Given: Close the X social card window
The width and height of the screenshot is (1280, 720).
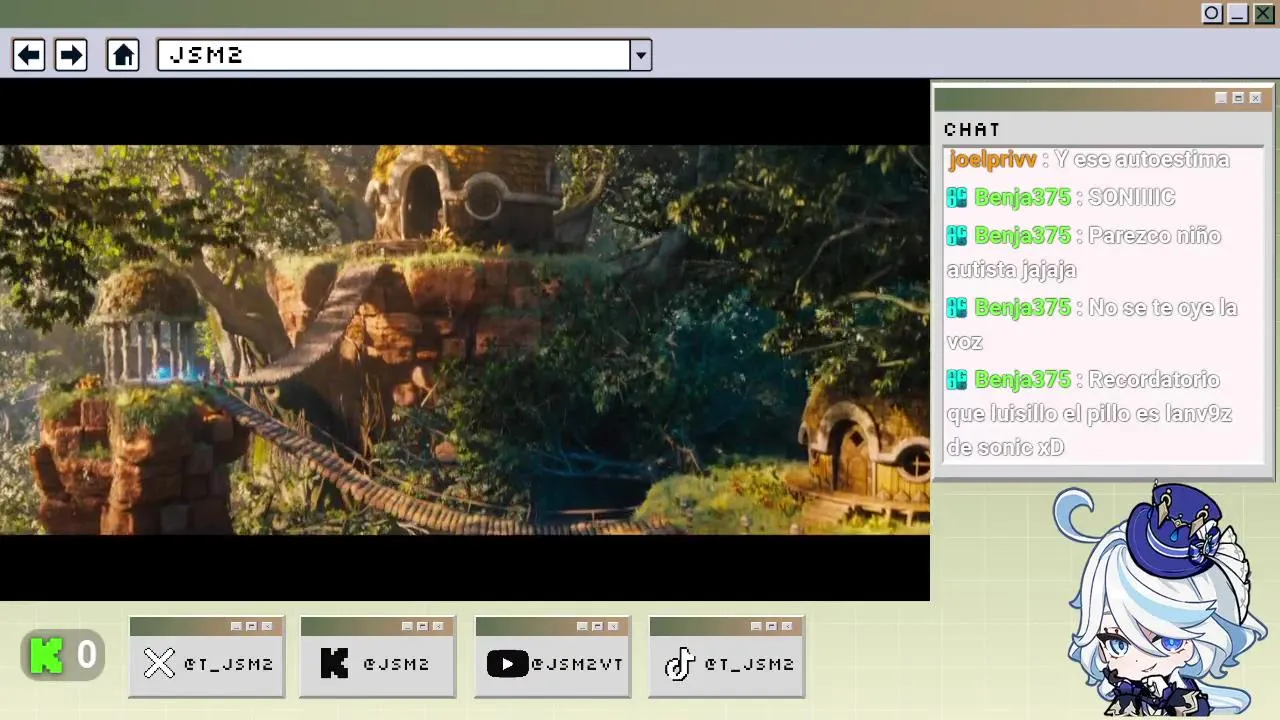Looking at the screenshot, I should (267, 626).
